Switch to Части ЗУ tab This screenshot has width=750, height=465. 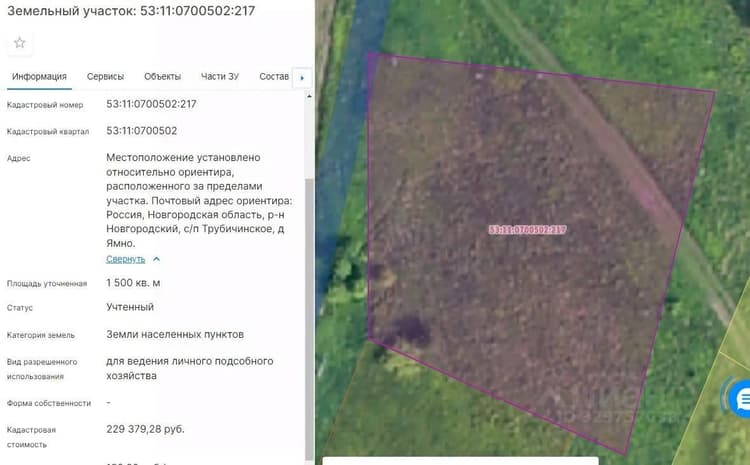tap(220, 77)
